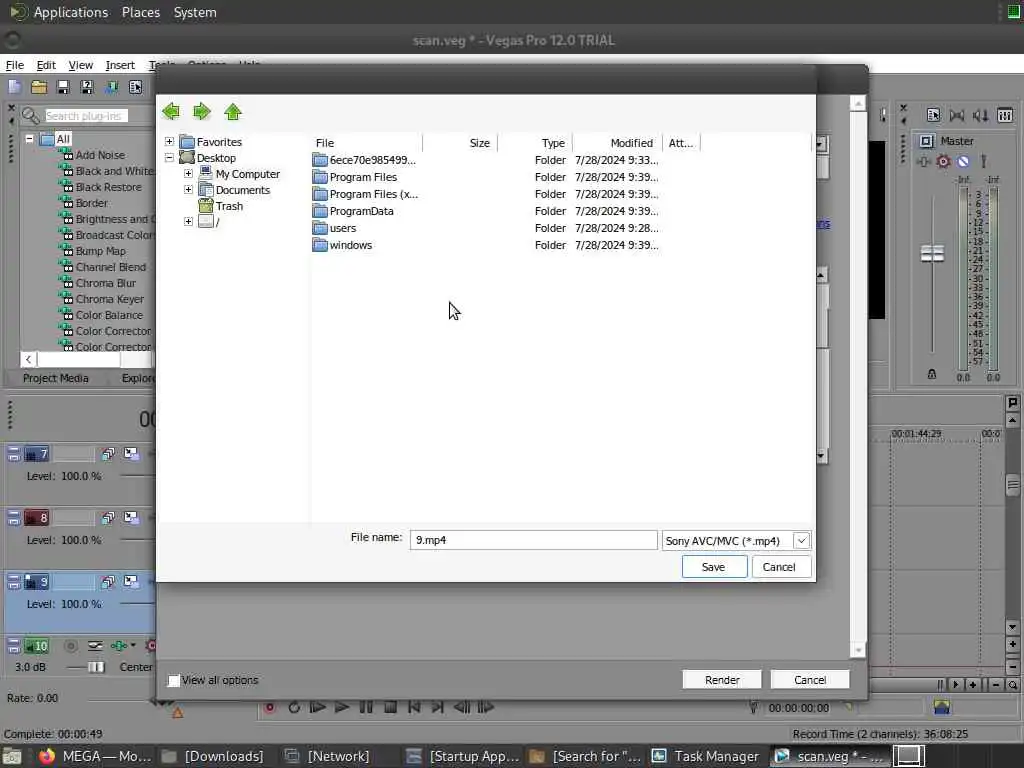The height and width of the screenshot is (768, 1024).
Task: Click track 7 motion blur/compositing icon
Action: pos(108,454)
